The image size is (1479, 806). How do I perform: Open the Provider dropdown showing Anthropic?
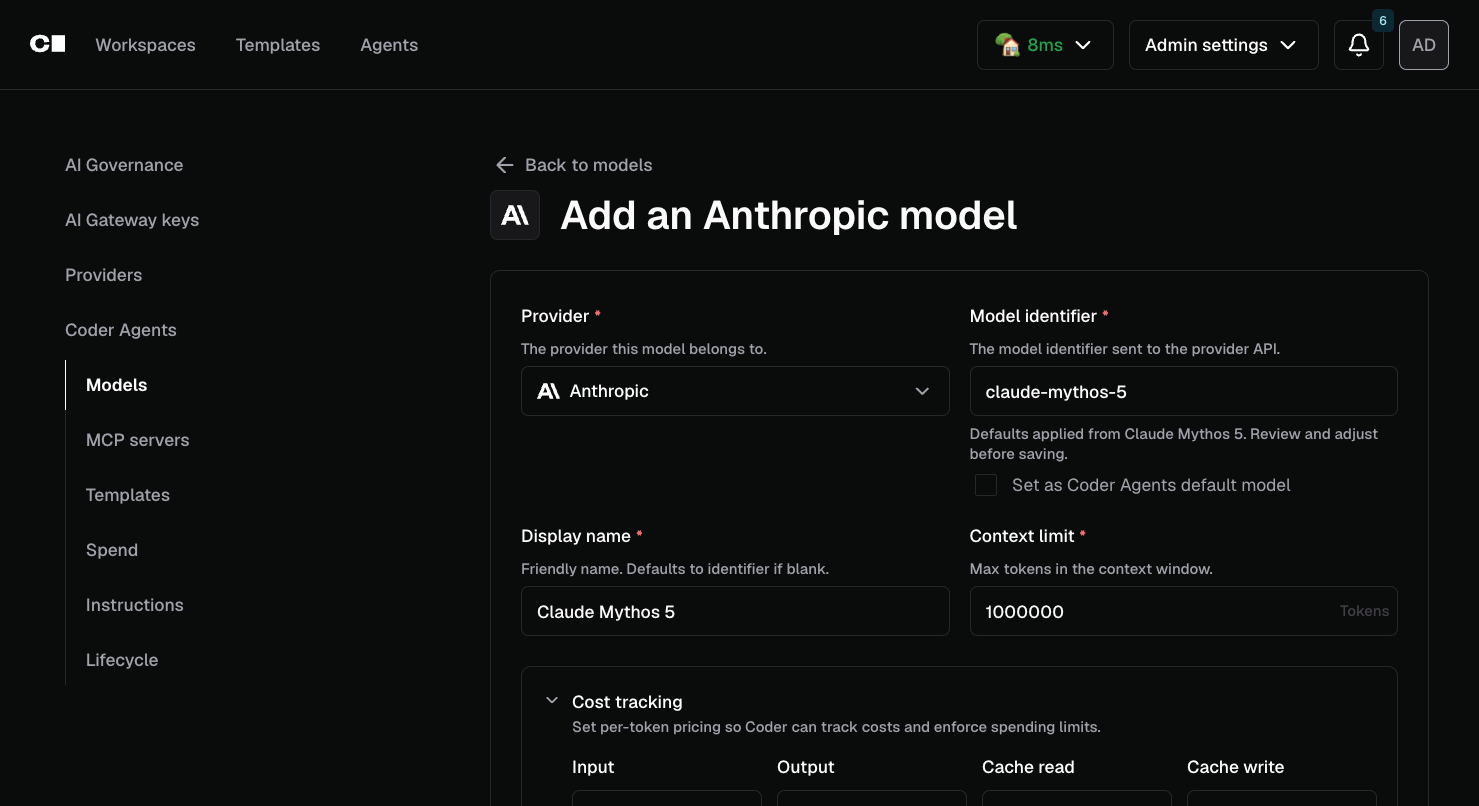click(x=735, y=391)
